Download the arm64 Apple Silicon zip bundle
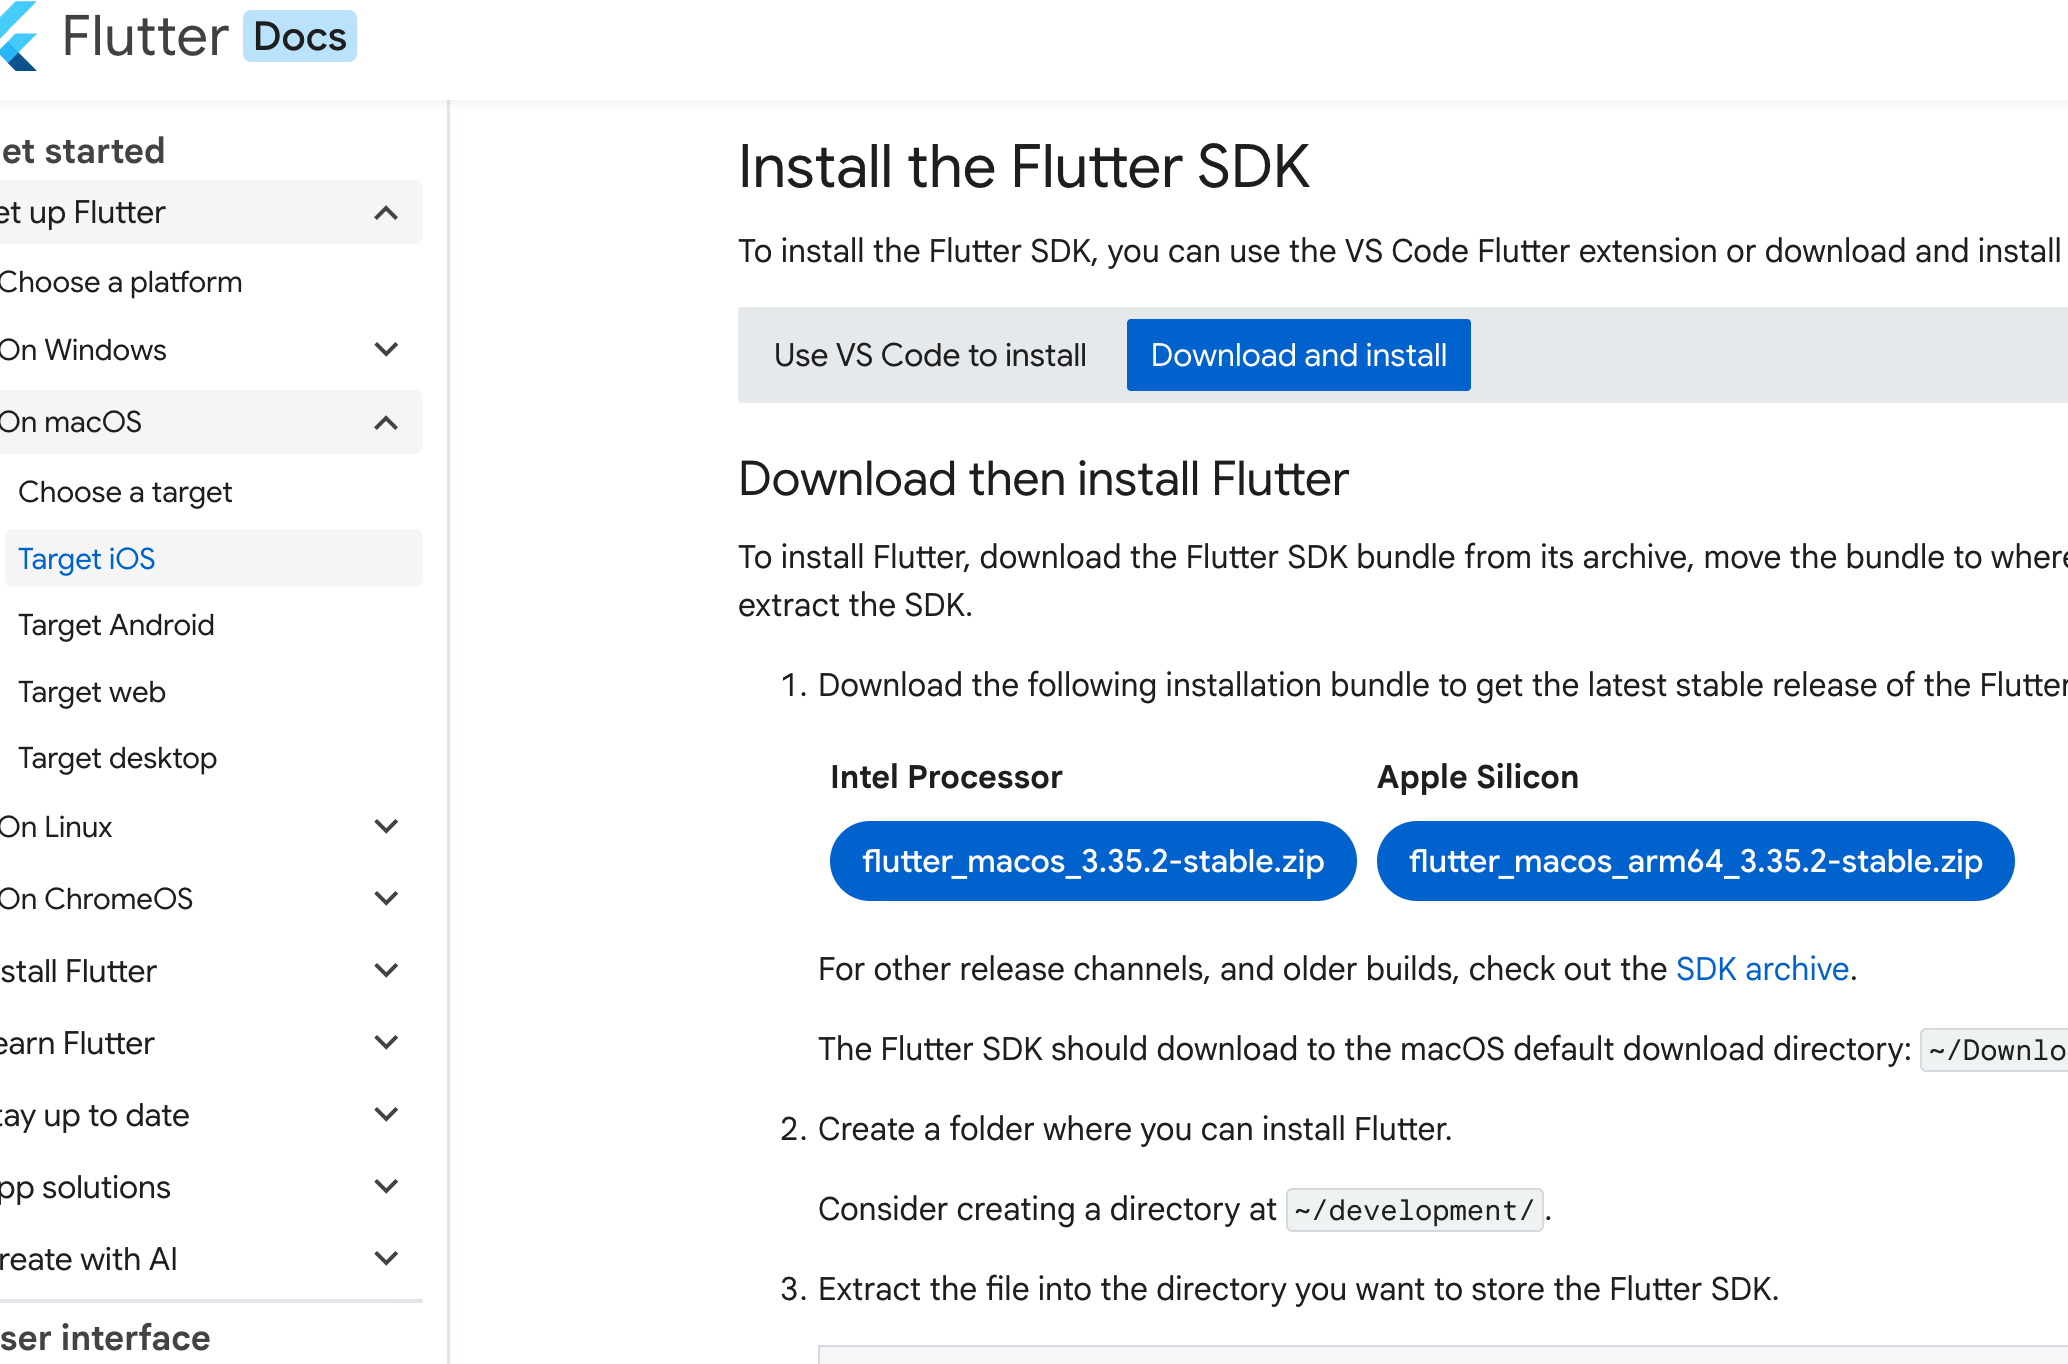The width and height of the screenshot is (2068, 1364). (x=1695, y=861)
